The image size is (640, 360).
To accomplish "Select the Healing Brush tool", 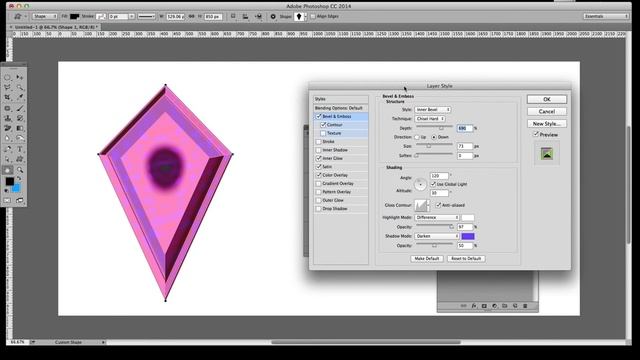I will pyautogui.click(x=8, y=108).
